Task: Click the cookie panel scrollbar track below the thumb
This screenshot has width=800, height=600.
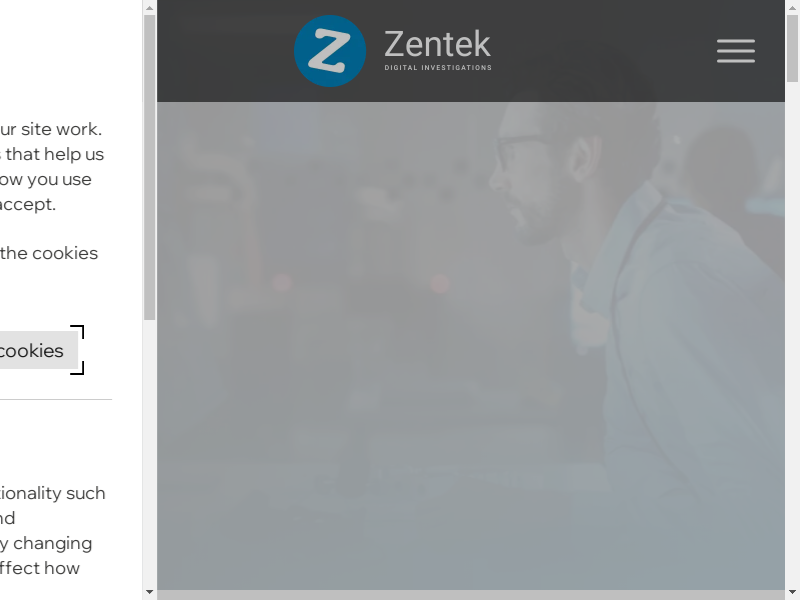Action: (149, 453)
